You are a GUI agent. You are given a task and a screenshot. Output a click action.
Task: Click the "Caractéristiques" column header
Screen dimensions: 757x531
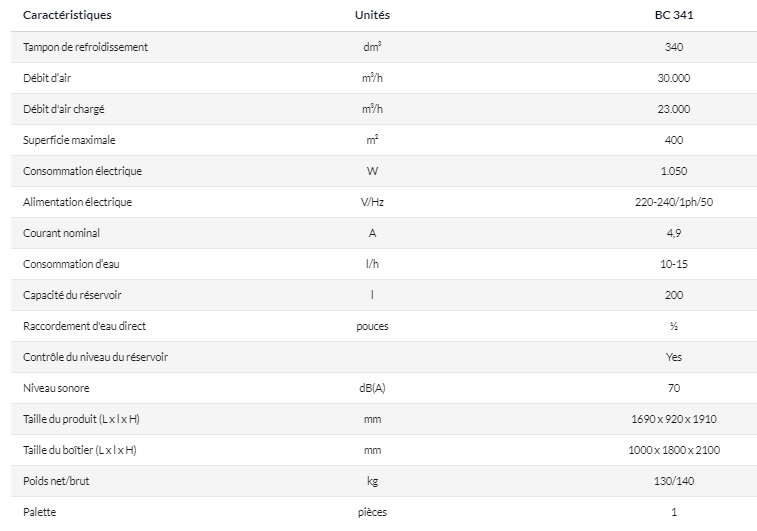click(67, 16)
